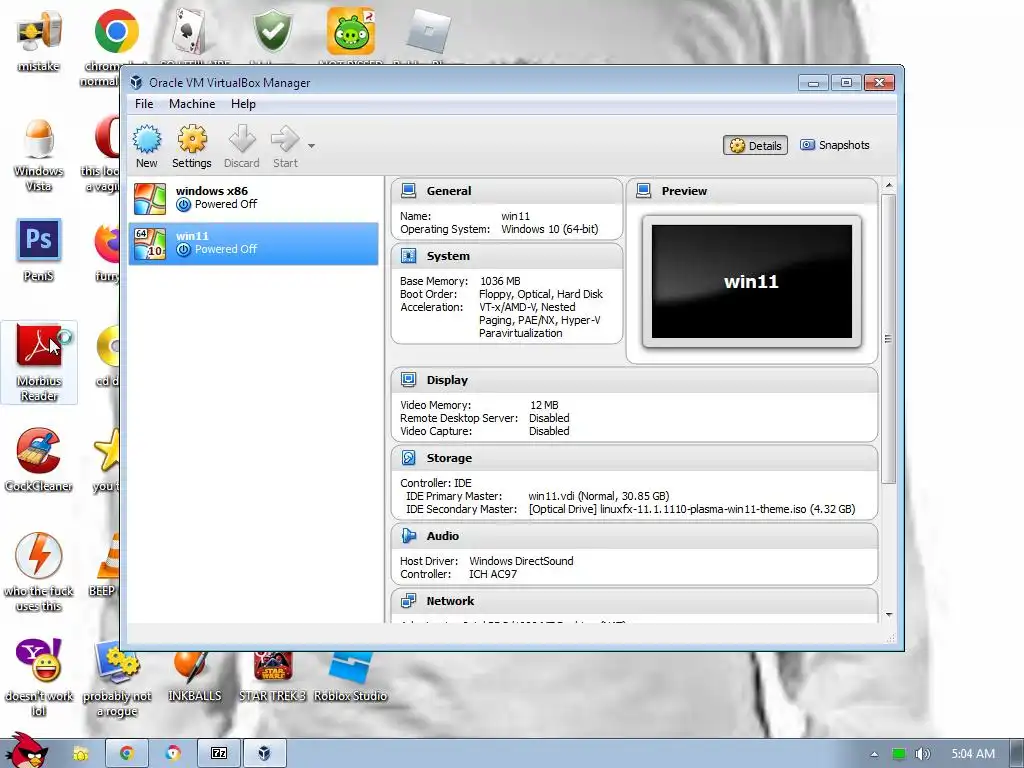The width and height of the screenshot is (1024, 768).
Task: Click the Chrome taskbar button
Action: [x=127, y=754]
